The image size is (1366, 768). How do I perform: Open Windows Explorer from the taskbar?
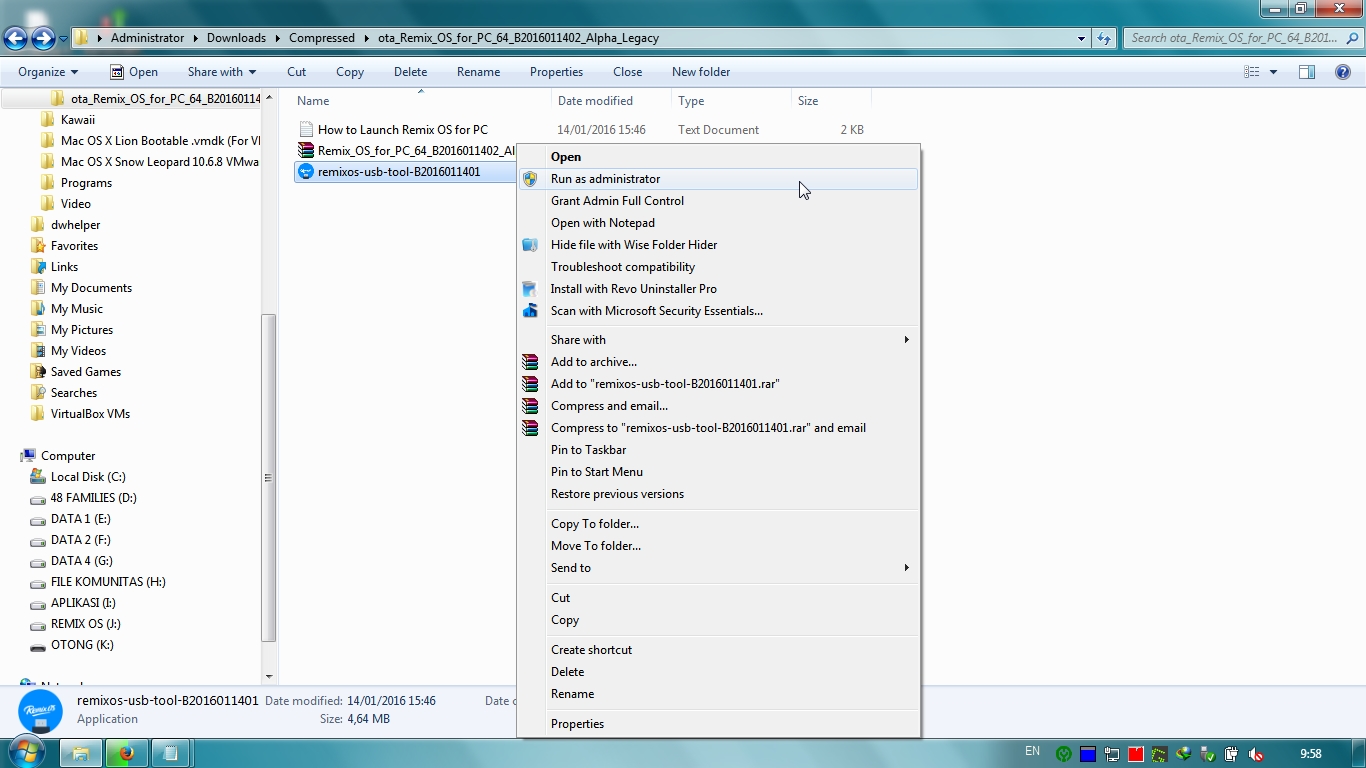tap(82, 753)
